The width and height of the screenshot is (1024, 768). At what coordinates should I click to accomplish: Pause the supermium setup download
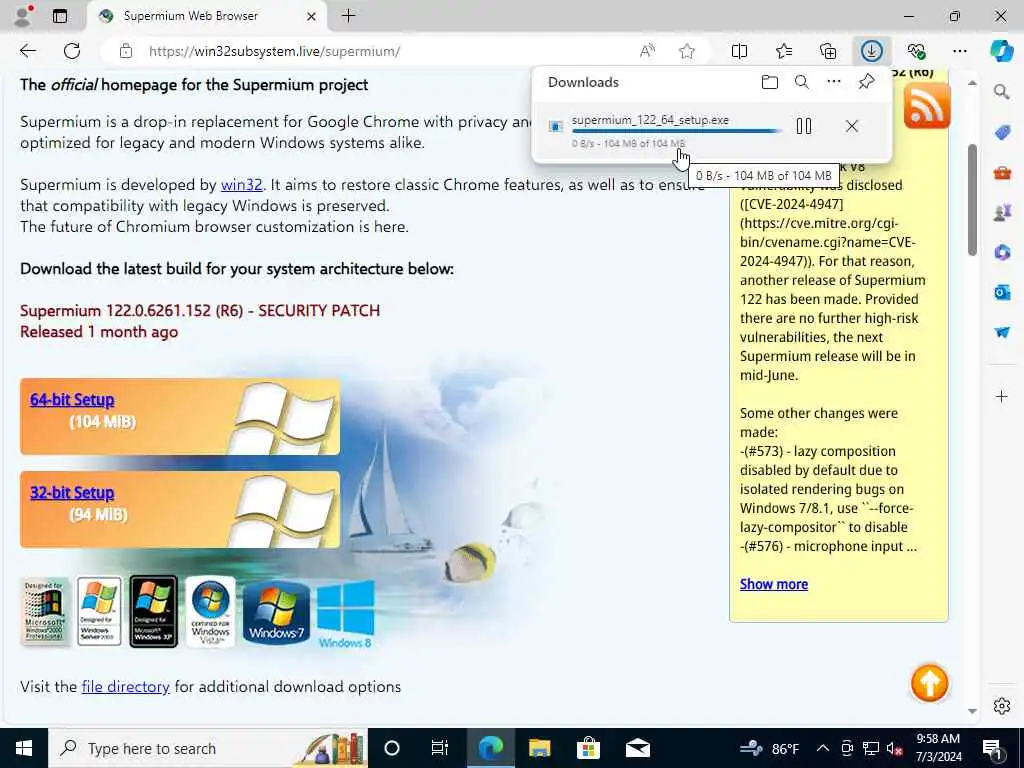804,126
